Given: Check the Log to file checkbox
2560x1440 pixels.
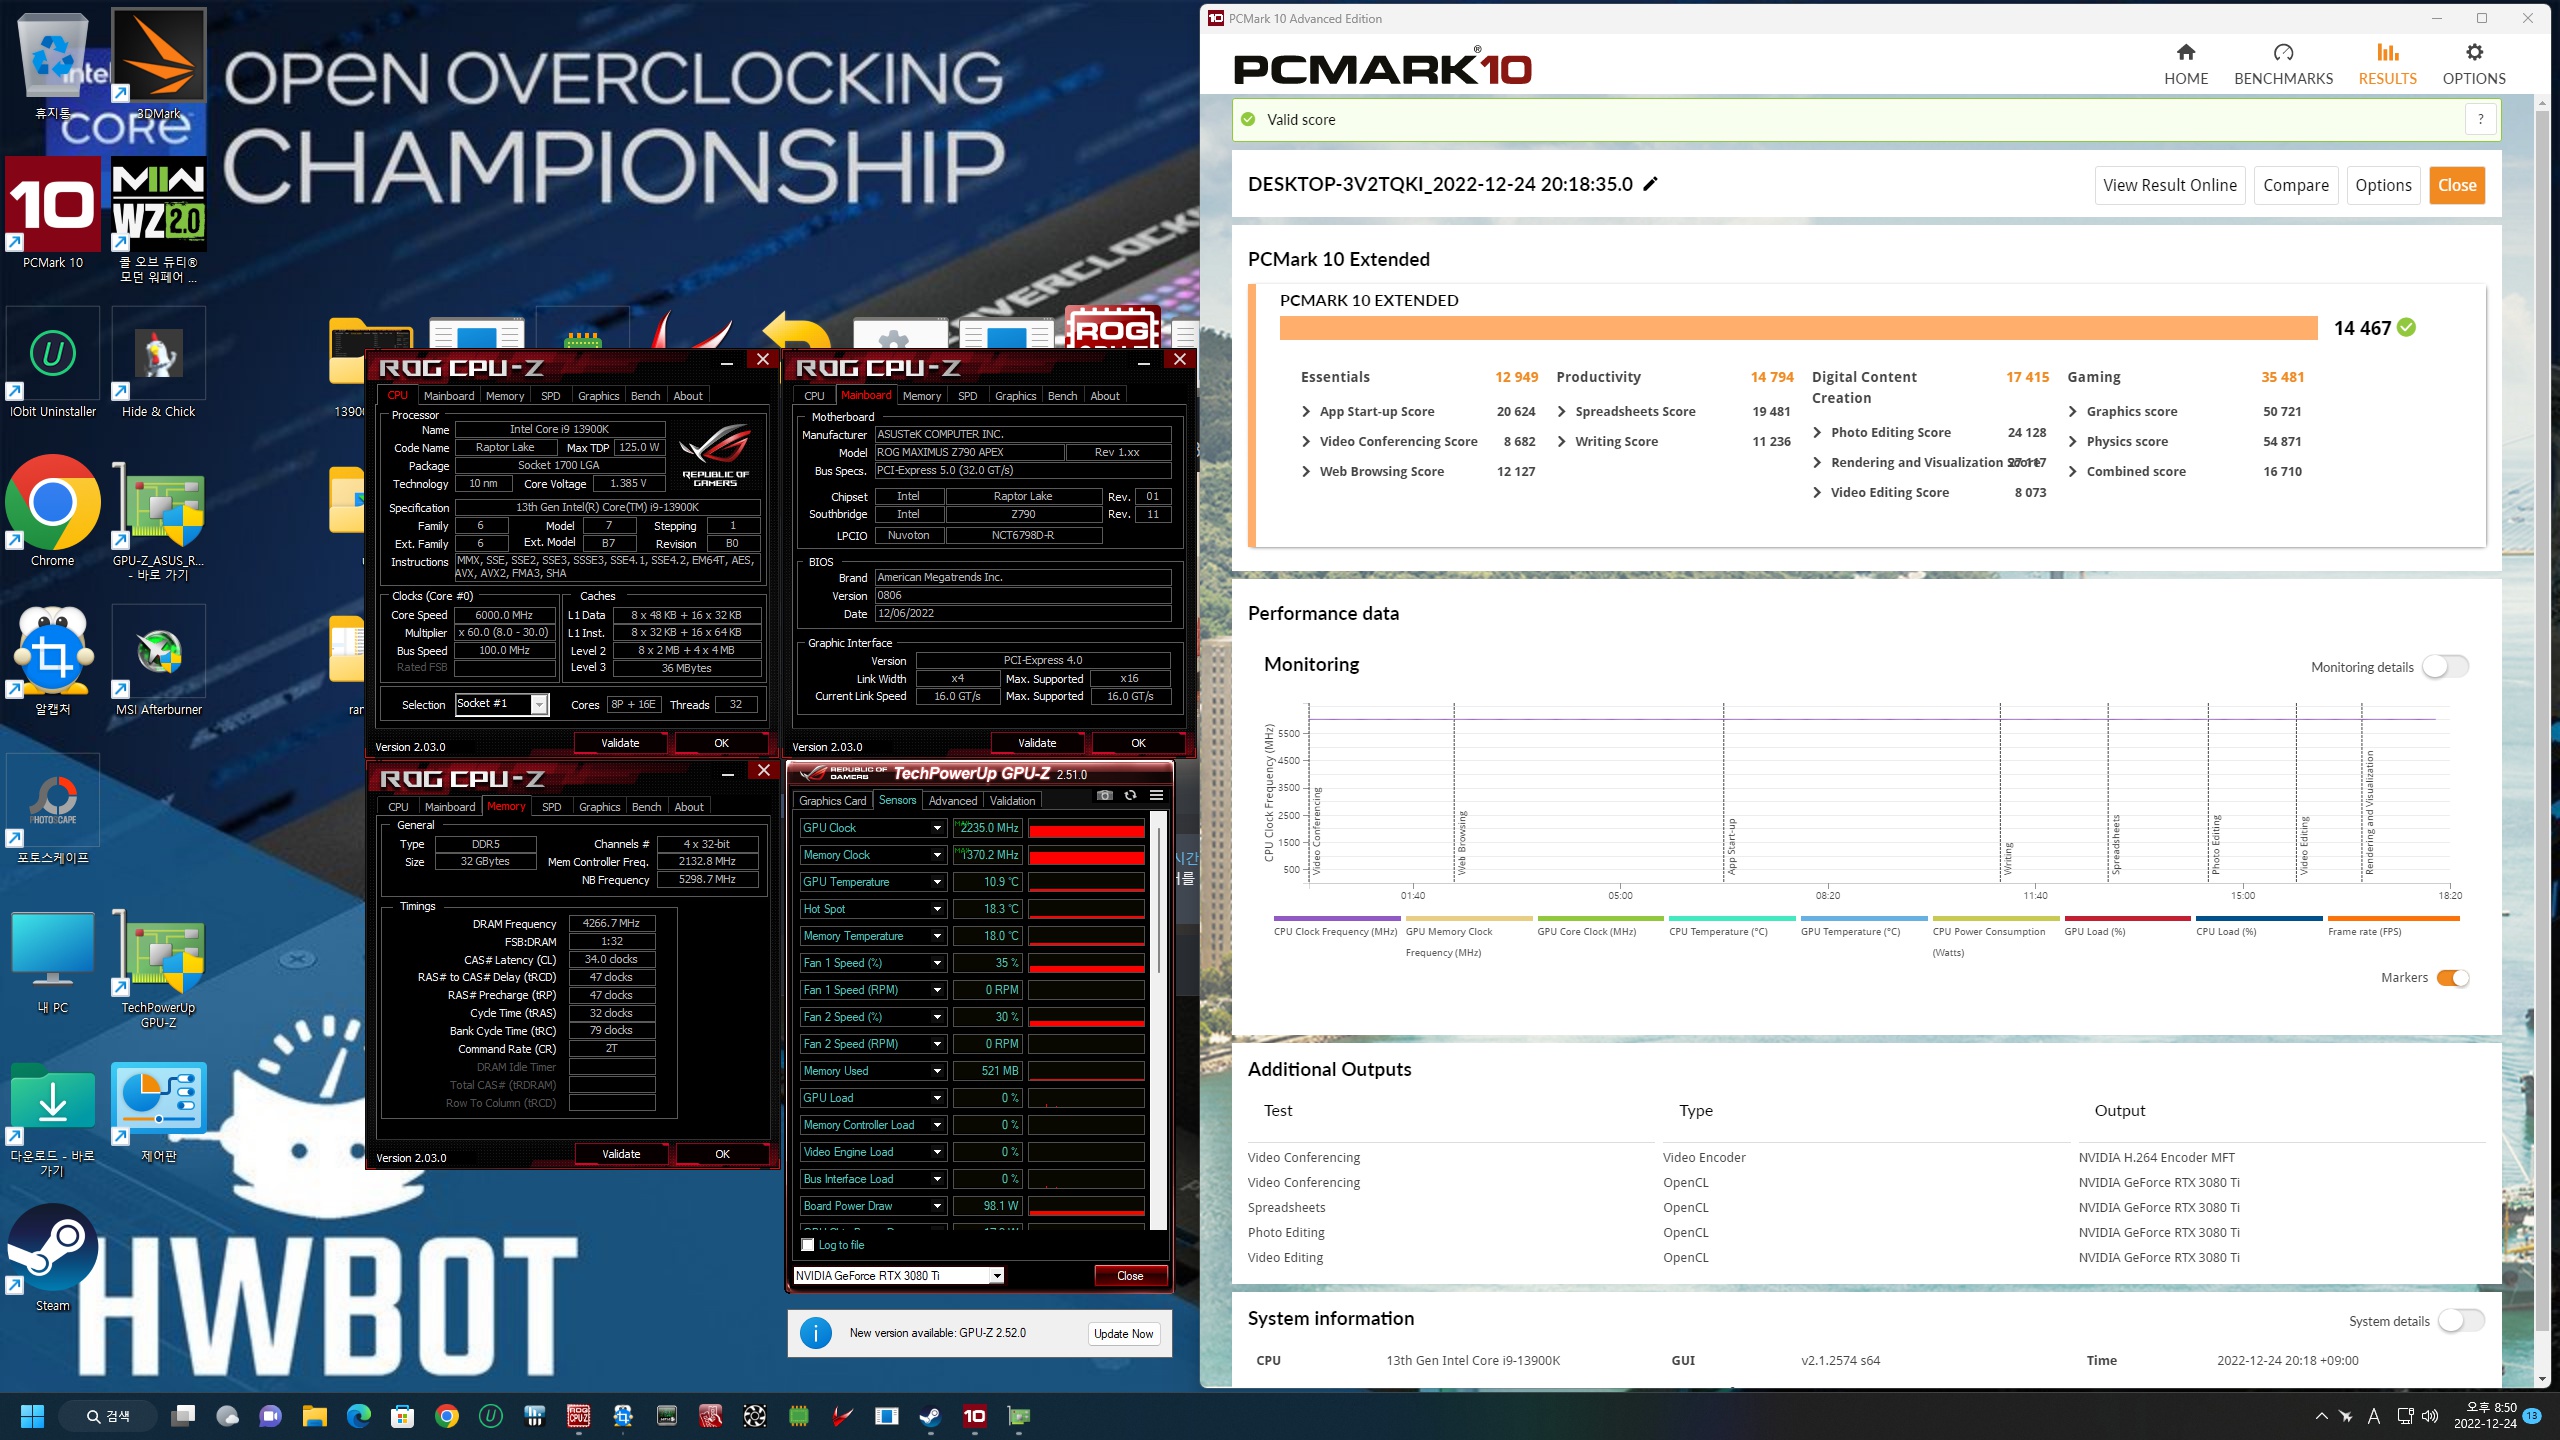Looking at the screenshot, I should [x=808, y=1245].
